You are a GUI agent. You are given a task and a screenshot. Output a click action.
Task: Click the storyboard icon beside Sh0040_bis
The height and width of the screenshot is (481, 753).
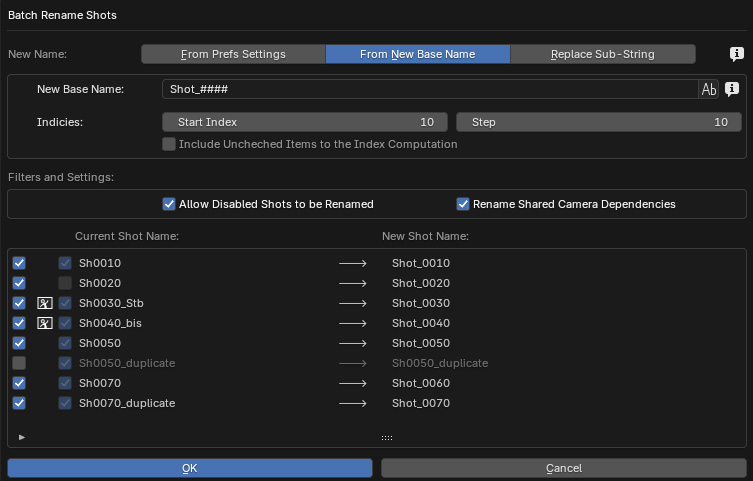coord(44,323)
